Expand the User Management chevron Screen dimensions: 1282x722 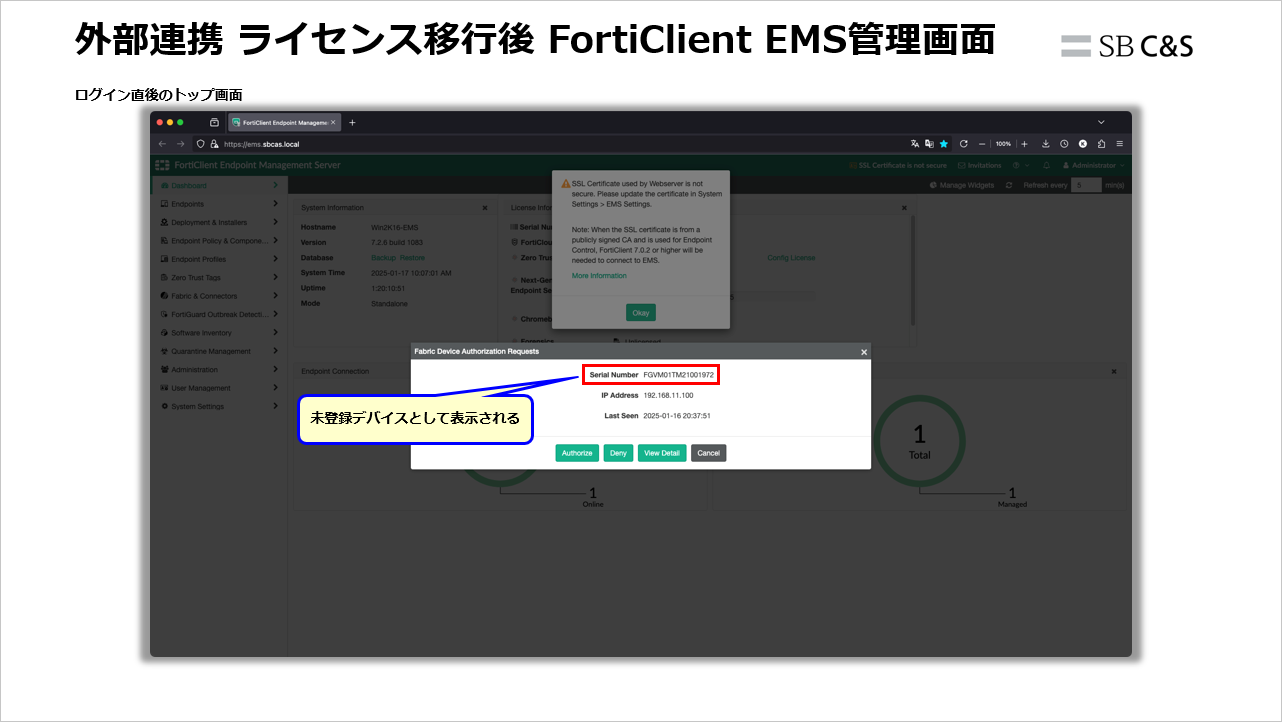click(x=275, y=388)
